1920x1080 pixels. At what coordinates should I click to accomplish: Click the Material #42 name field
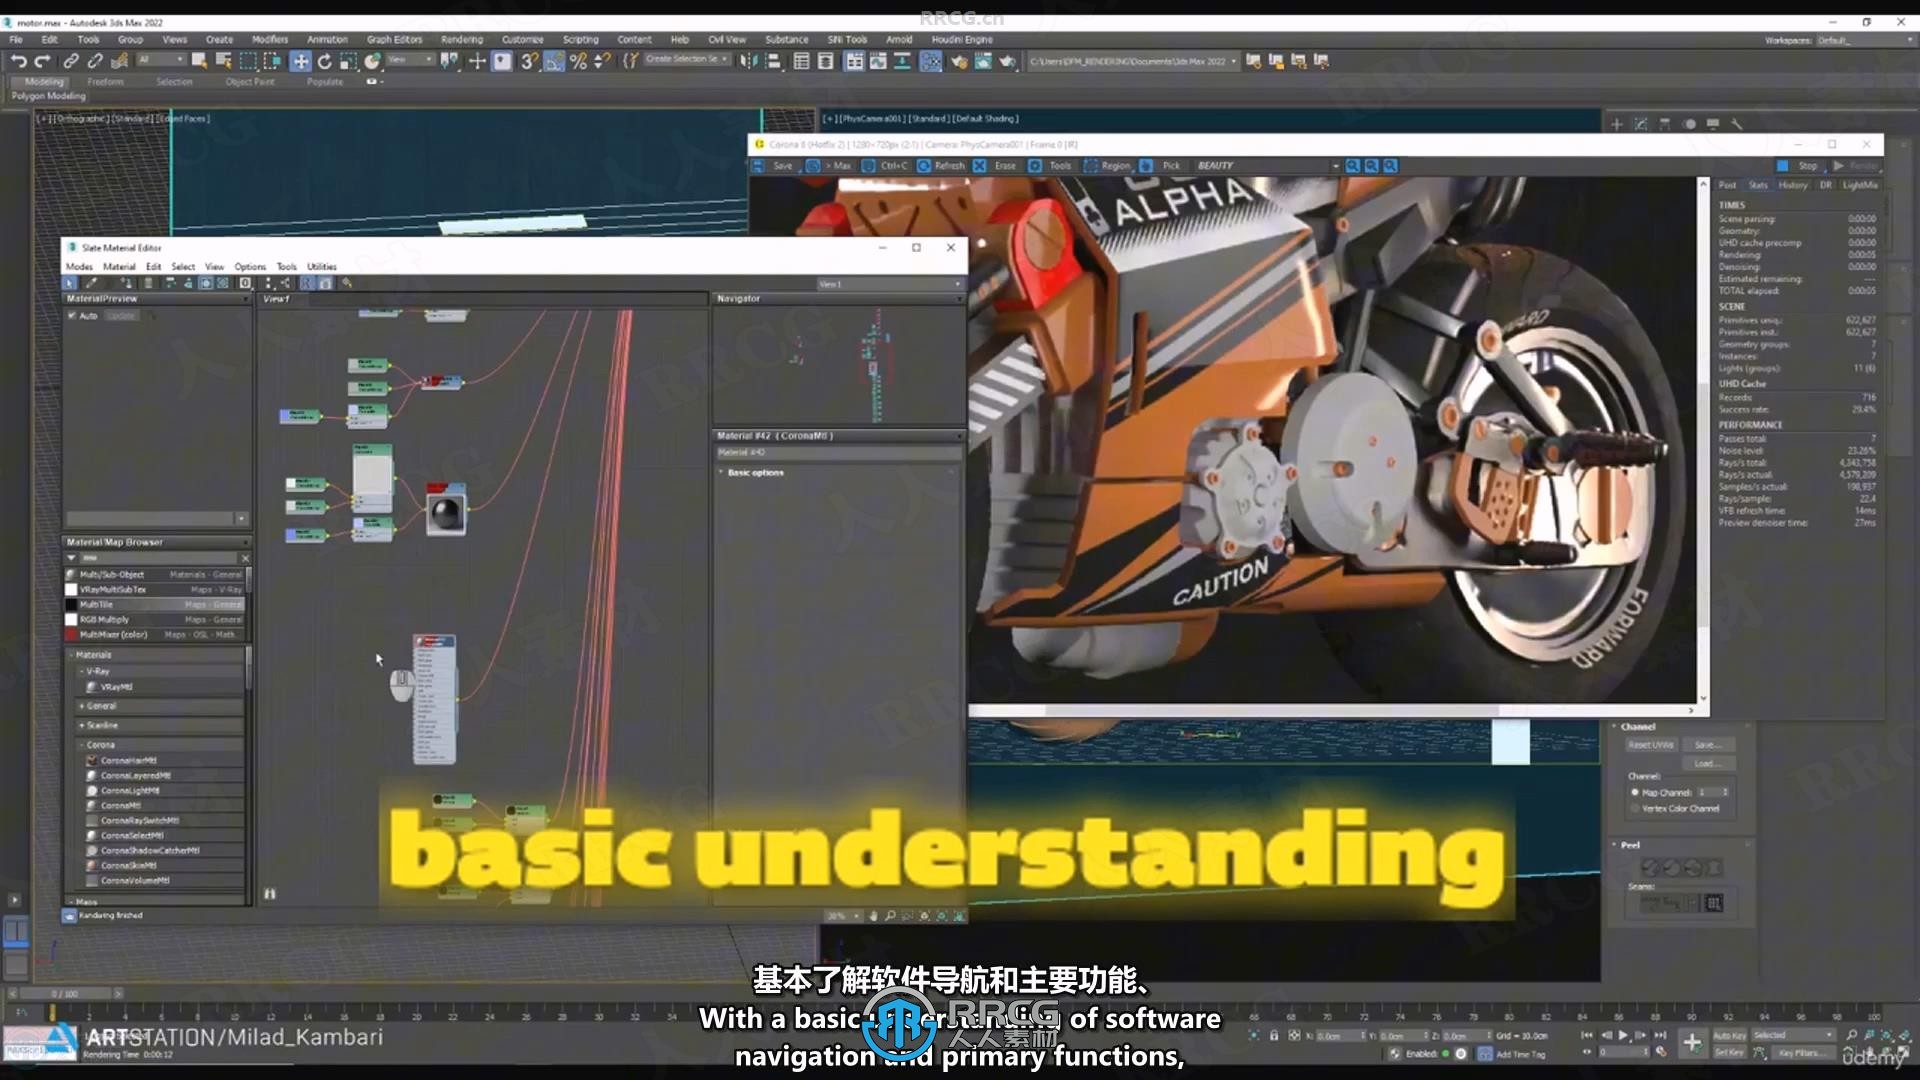[x=838, y=453]
